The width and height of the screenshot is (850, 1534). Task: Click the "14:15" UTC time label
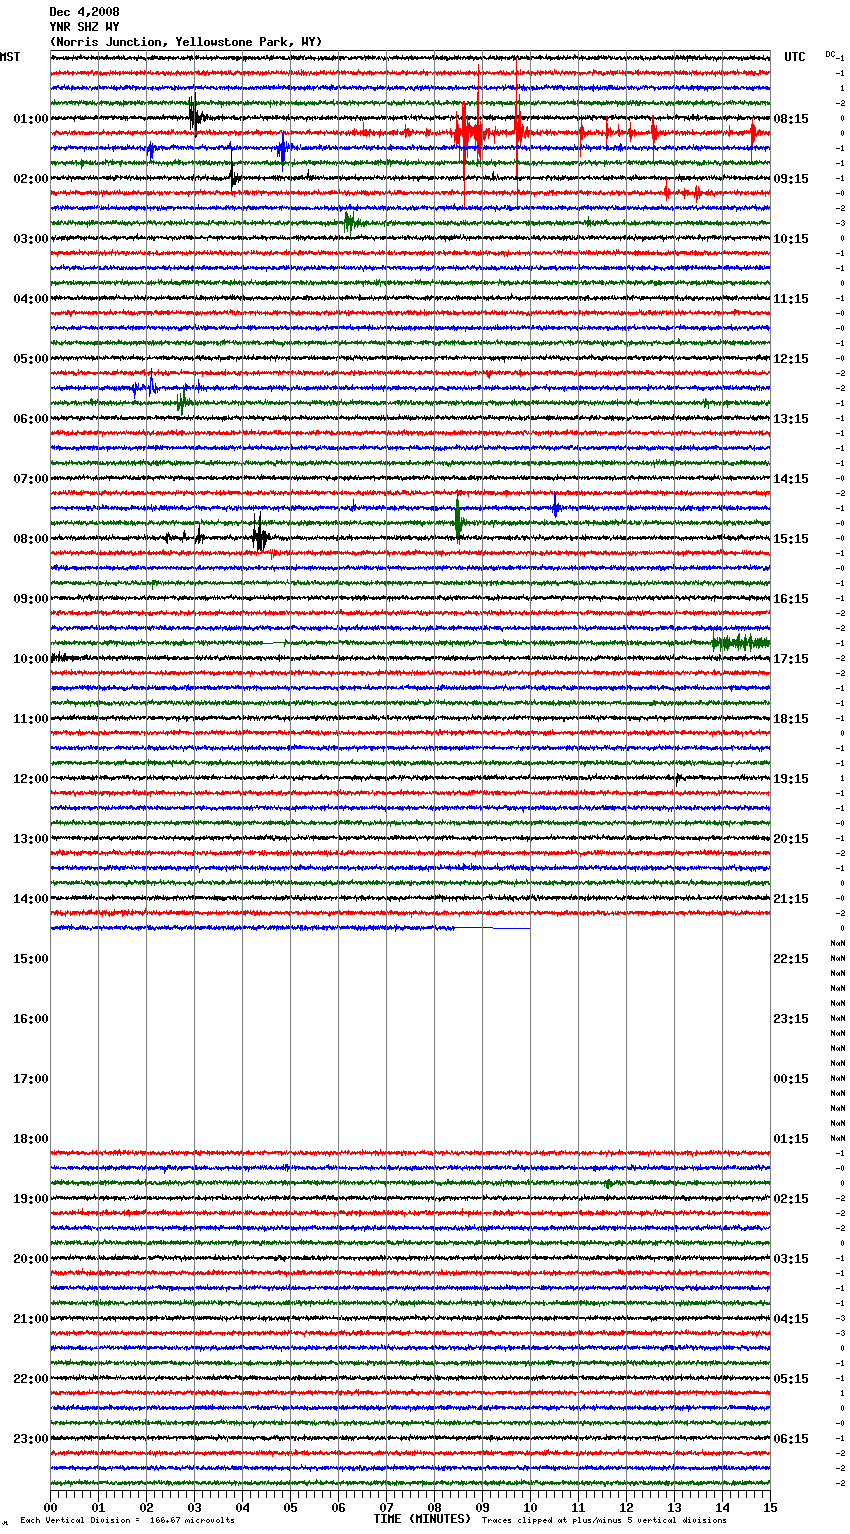791,479
